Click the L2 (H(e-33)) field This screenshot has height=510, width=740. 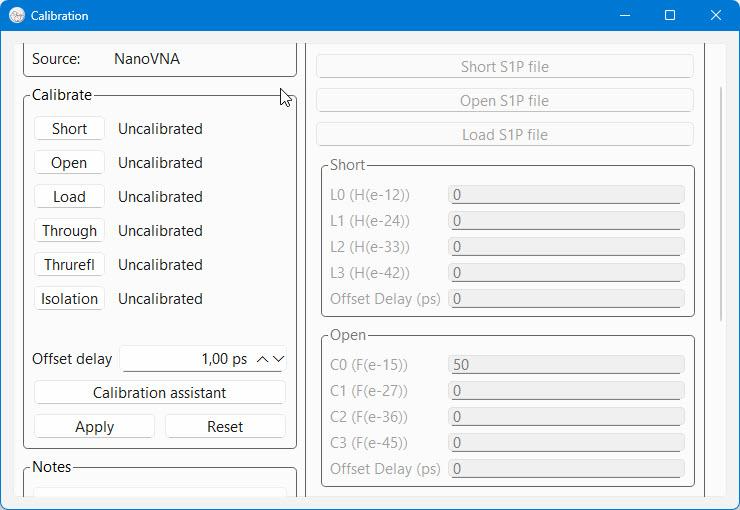point(566,246)
